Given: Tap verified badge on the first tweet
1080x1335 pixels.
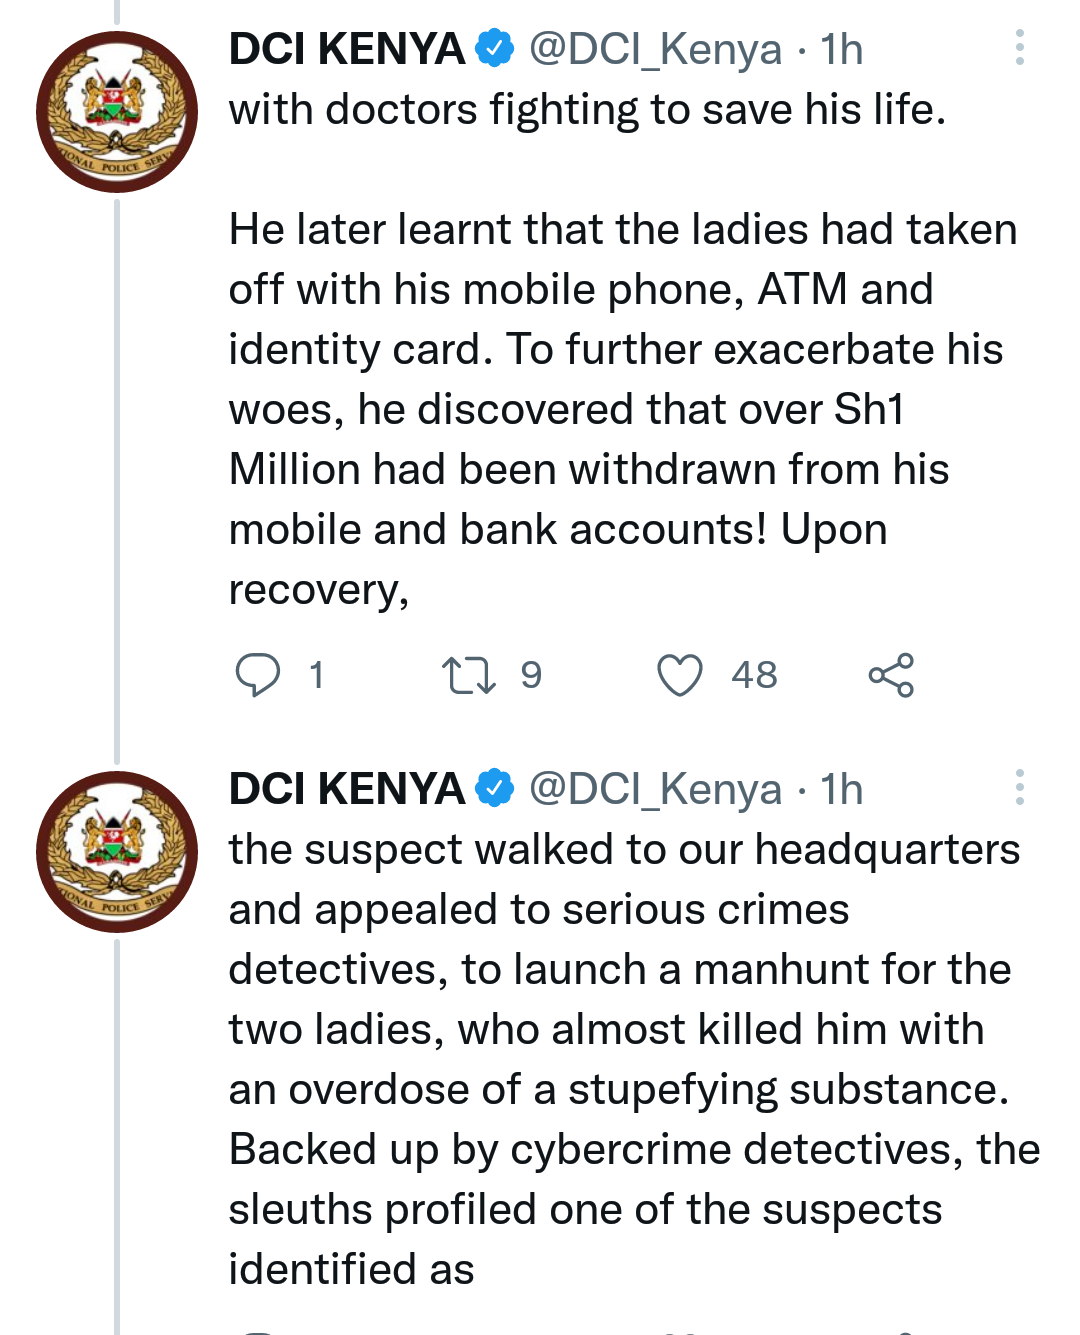Looking at the screenshot, I should (x=494, y=49).
